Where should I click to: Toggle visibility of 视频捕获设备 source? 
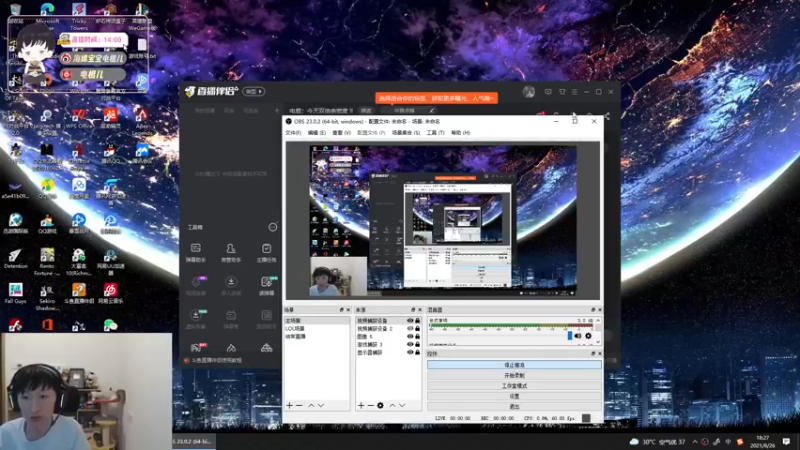(x=410, y=320)
